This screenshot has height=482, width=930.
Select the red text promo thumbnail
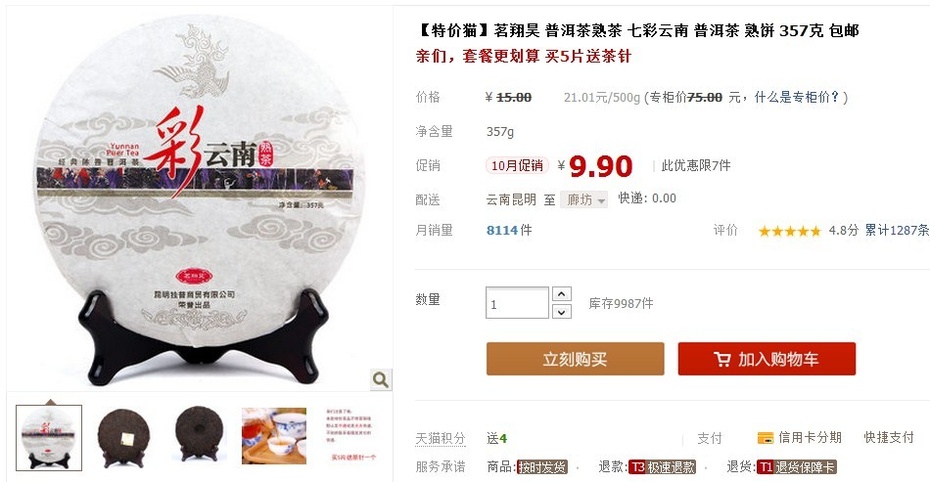coord(352,436)
